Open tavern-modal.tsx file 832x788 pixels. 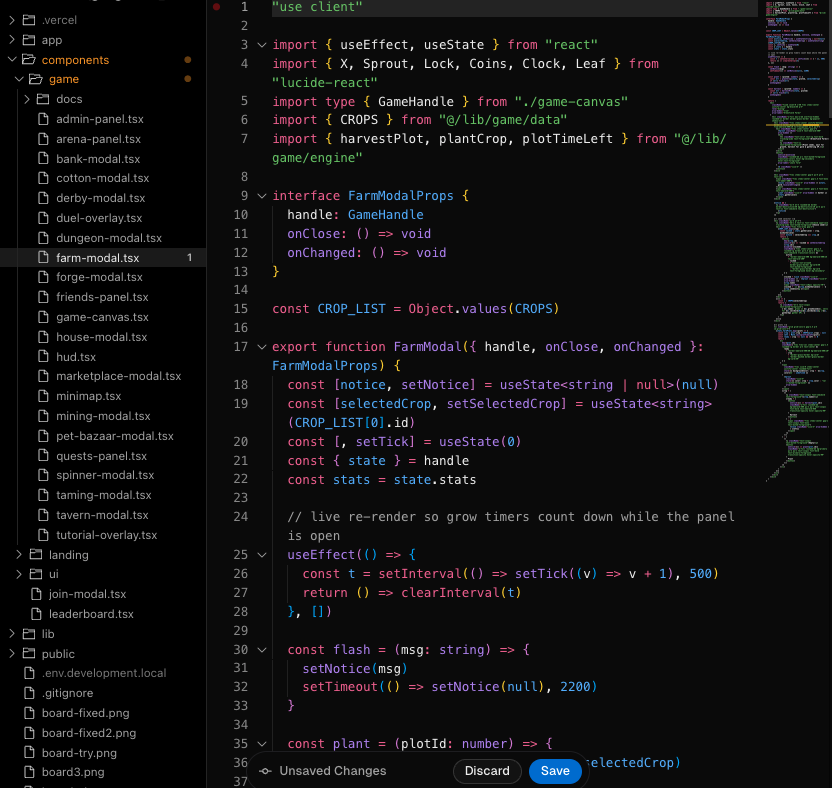(102, 515)
